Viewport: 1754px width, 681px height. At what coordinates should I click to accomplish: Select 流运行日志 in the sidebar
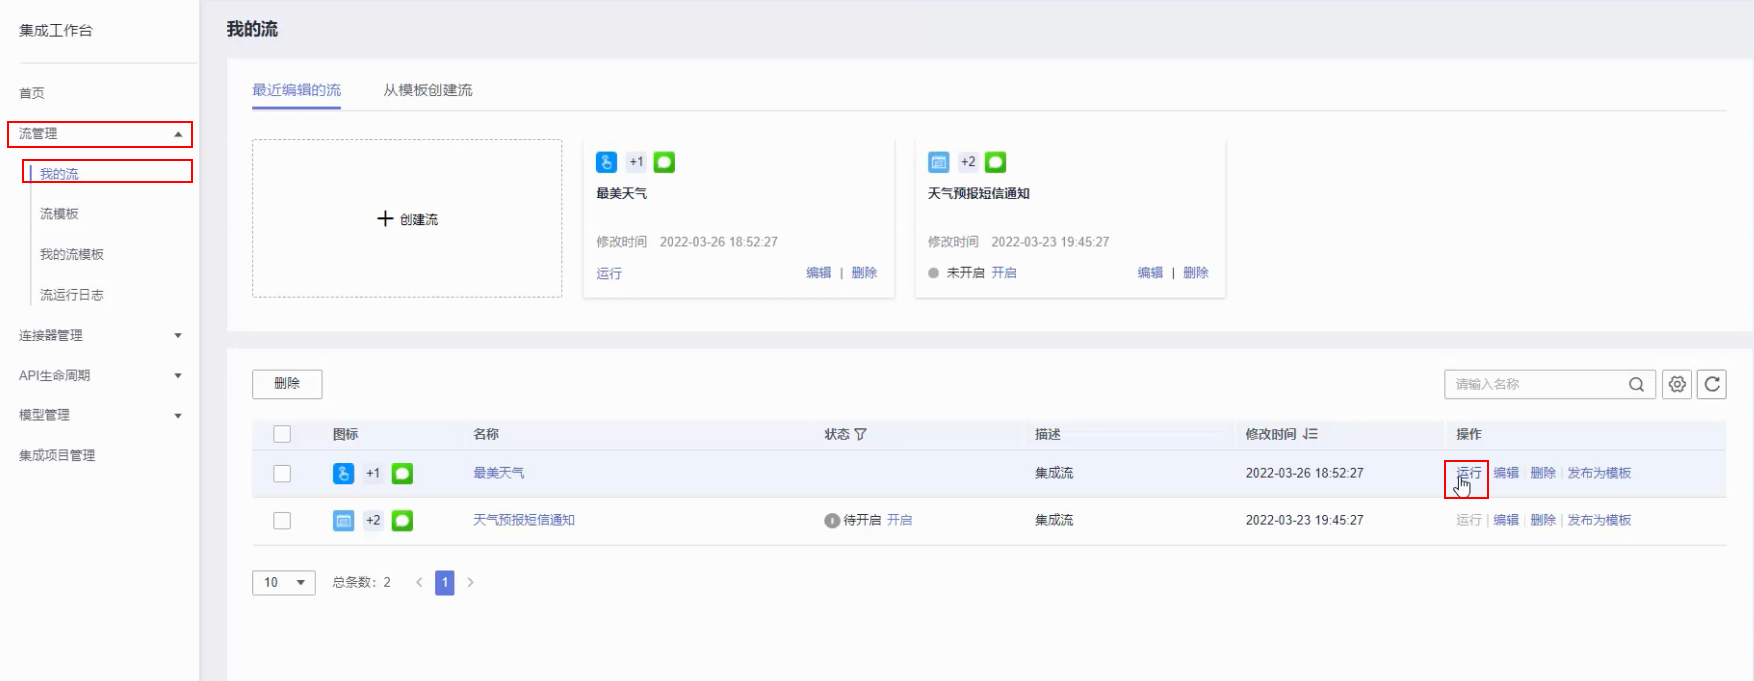[72, 295]
